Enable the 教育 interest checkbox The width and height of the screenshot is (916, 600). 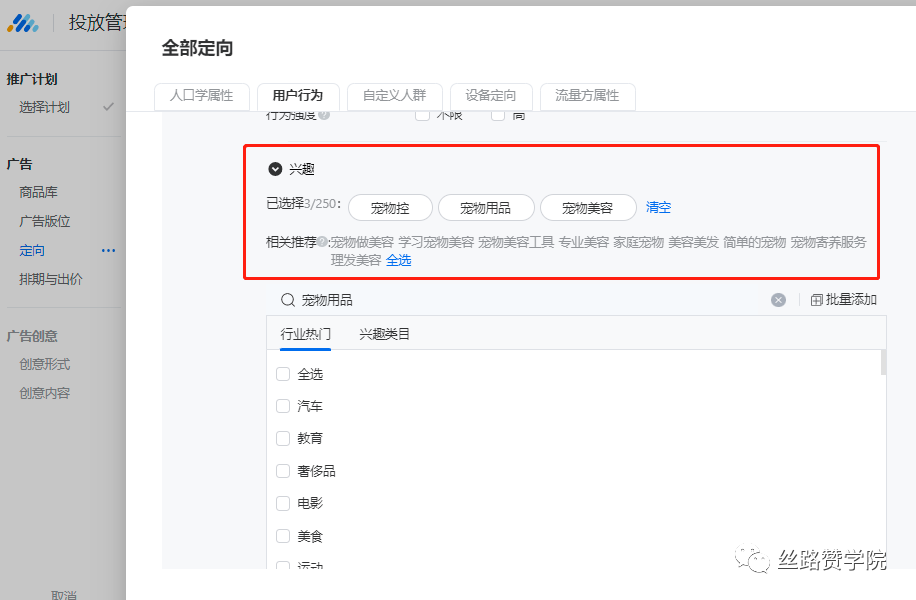(283, 439)
